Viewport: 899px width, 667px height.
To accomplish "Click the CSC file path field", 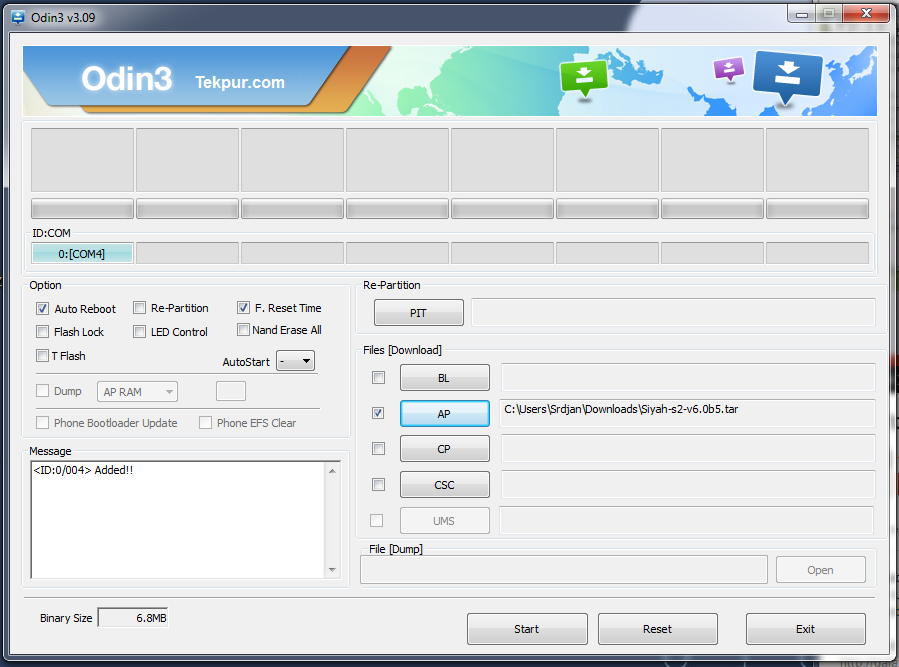I will pos(688,485).
